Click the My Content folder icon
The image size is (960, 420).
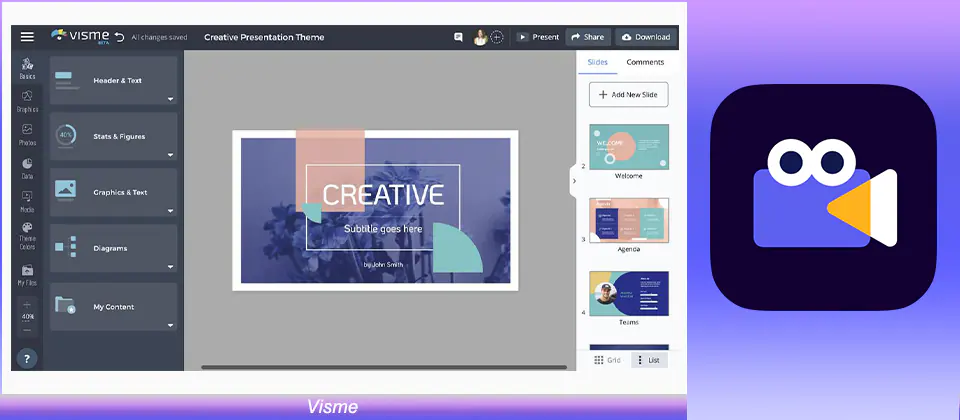64,305
